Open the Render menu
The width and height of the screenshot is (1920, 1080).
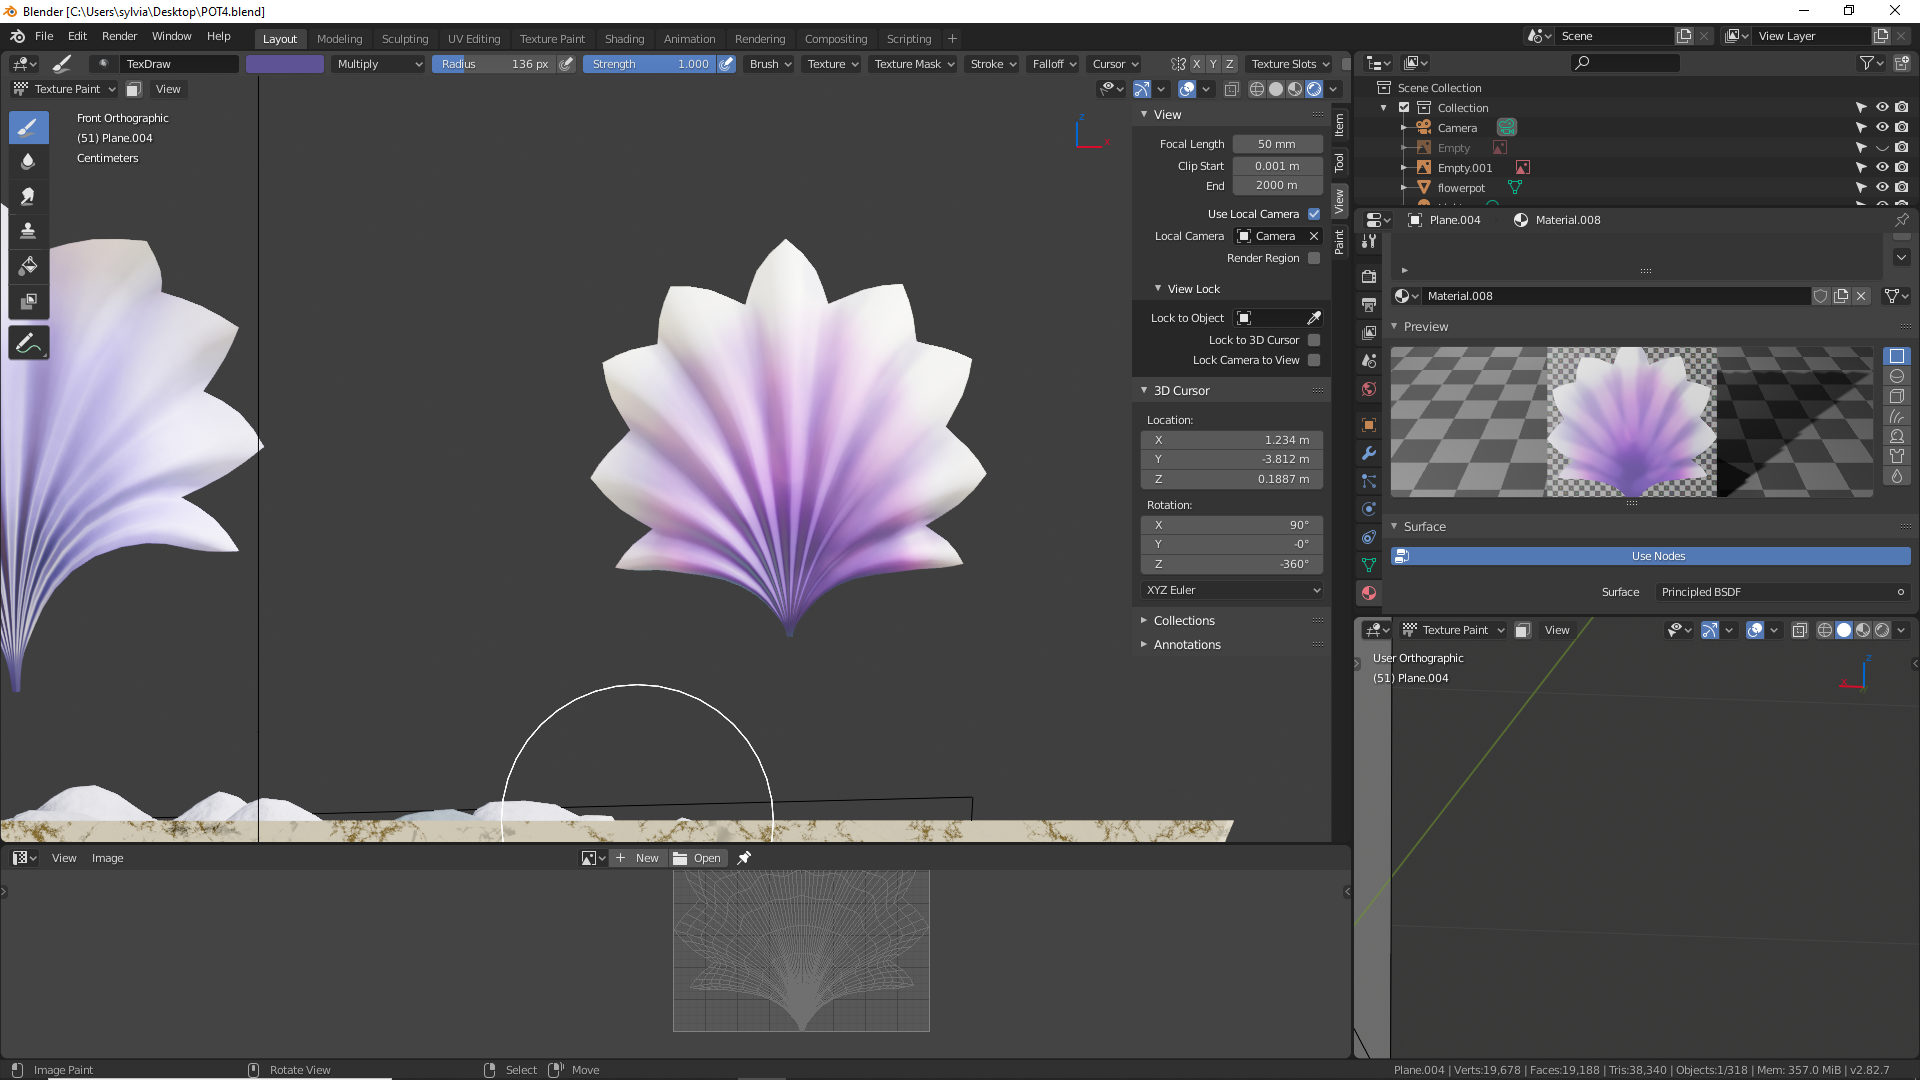pyautogui.click(x=119, y=36)
